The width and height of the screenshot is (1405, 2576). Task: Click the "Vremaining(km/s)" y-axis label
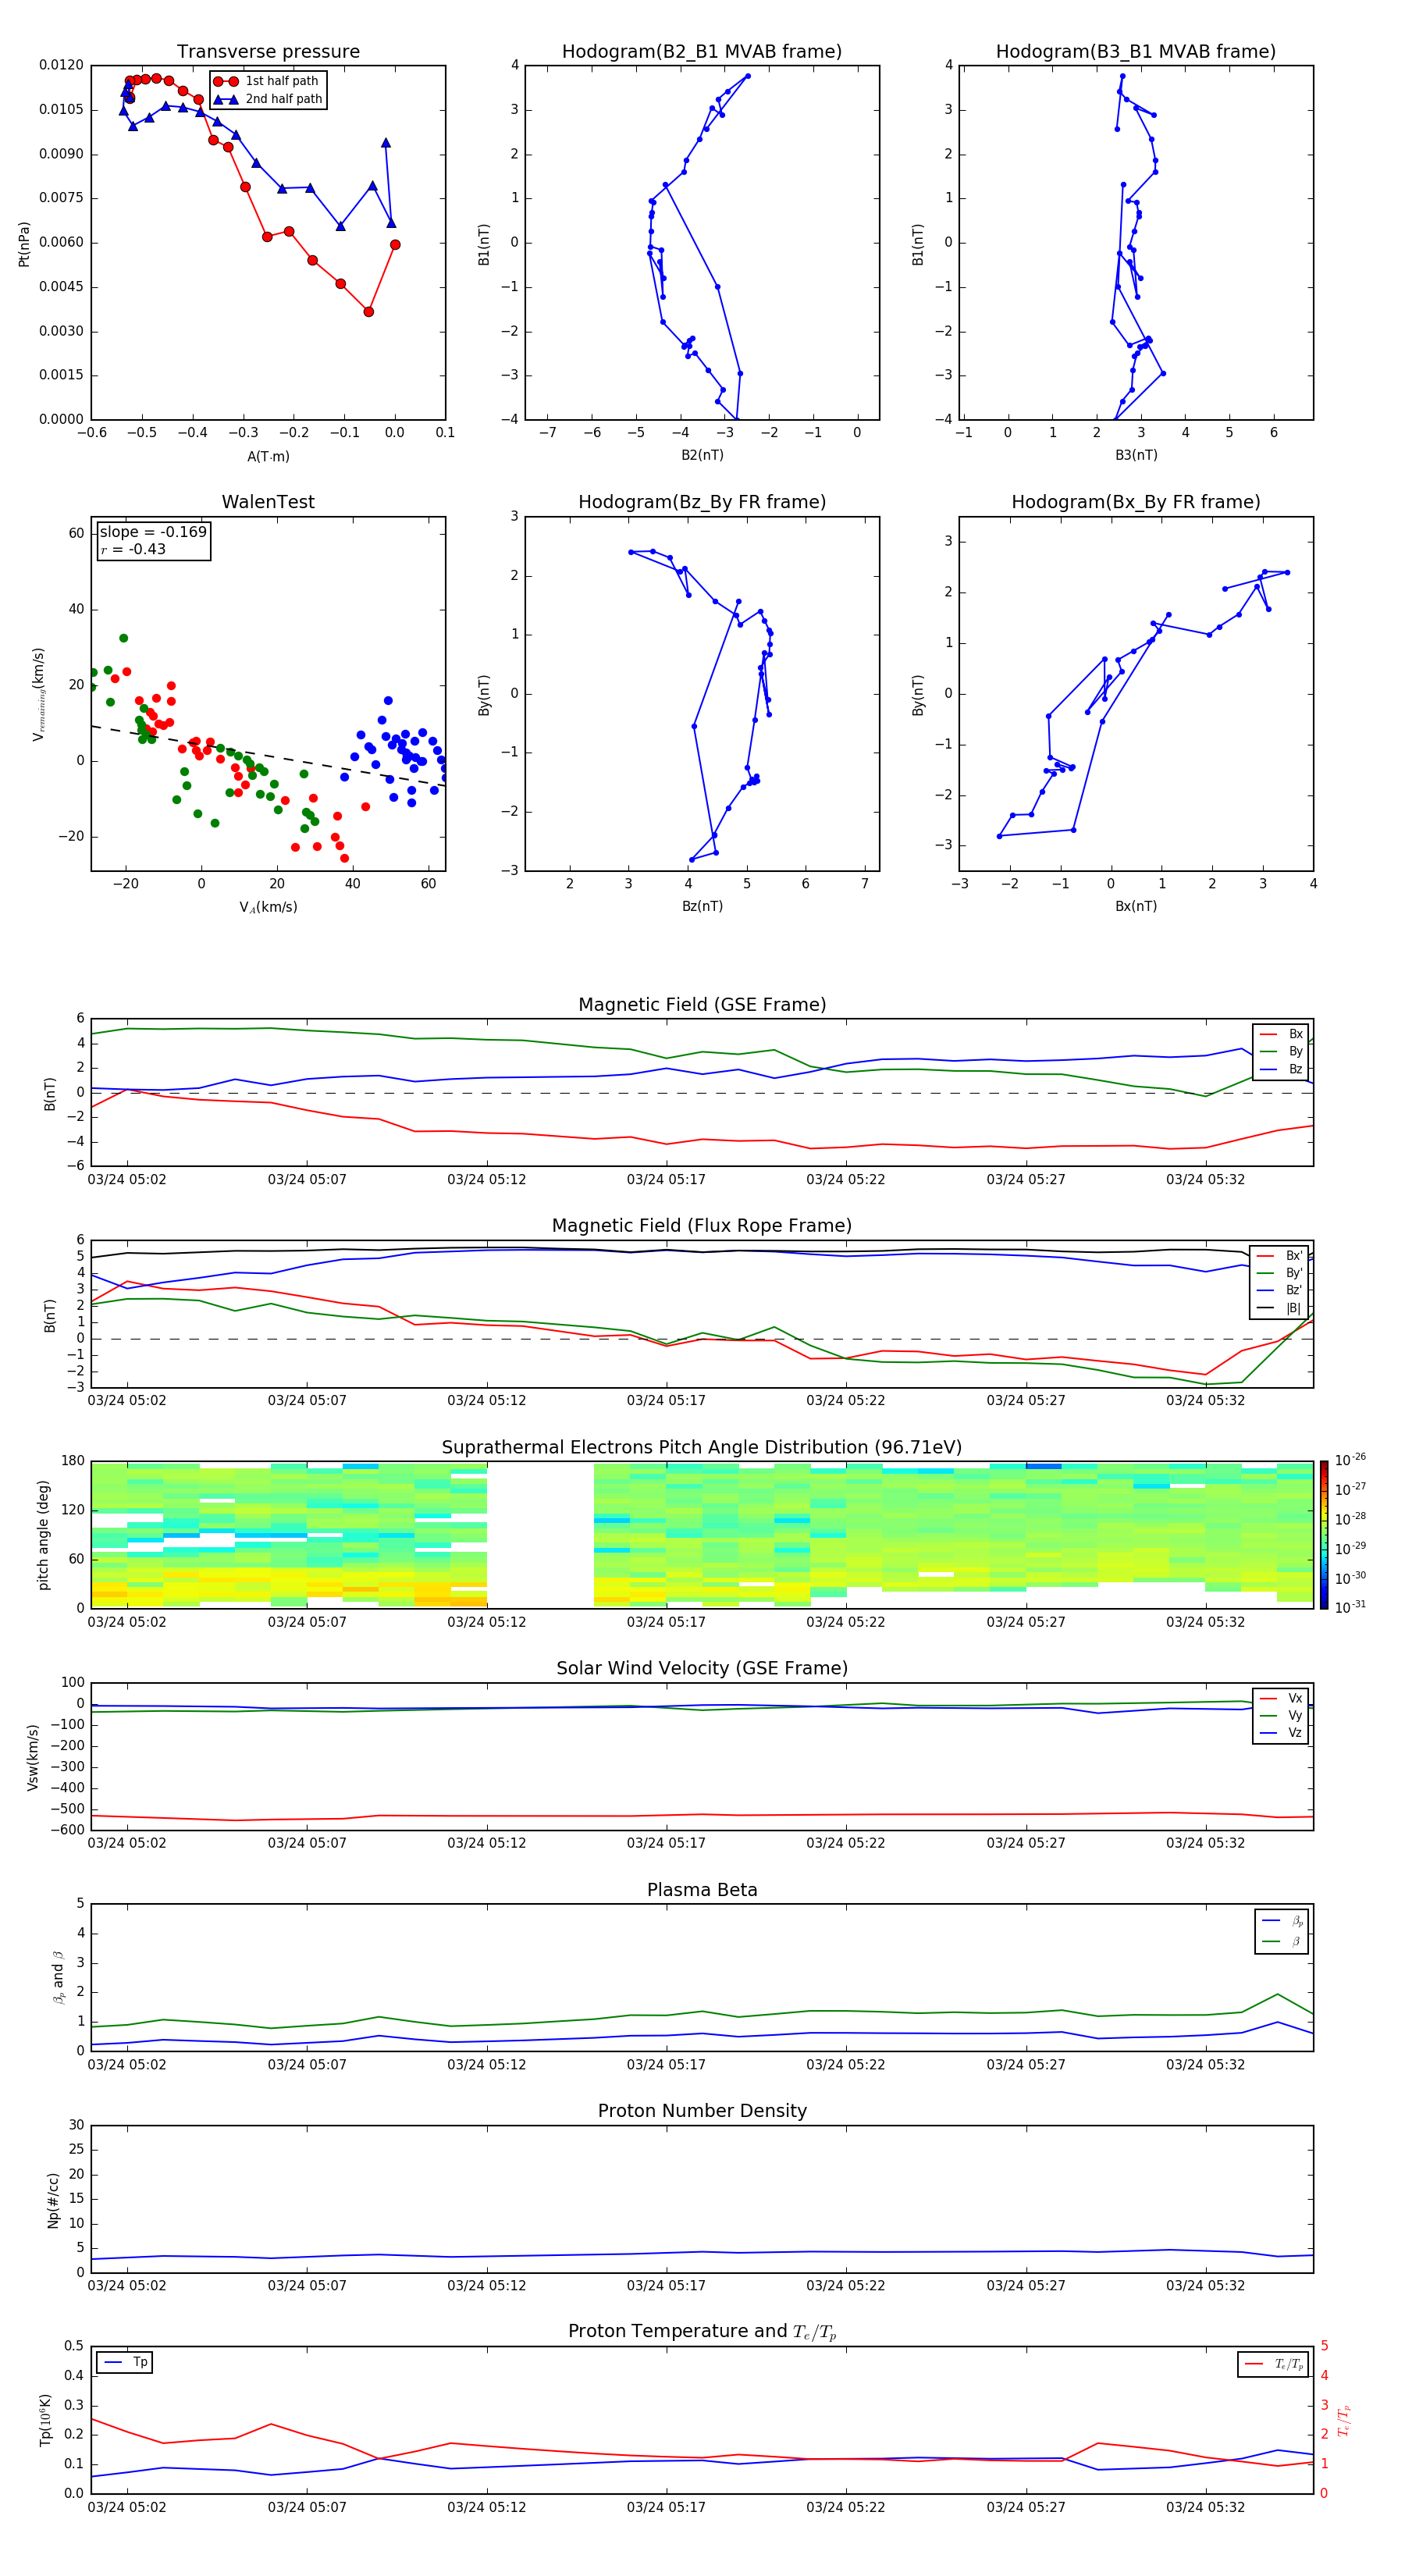(39, 694)
